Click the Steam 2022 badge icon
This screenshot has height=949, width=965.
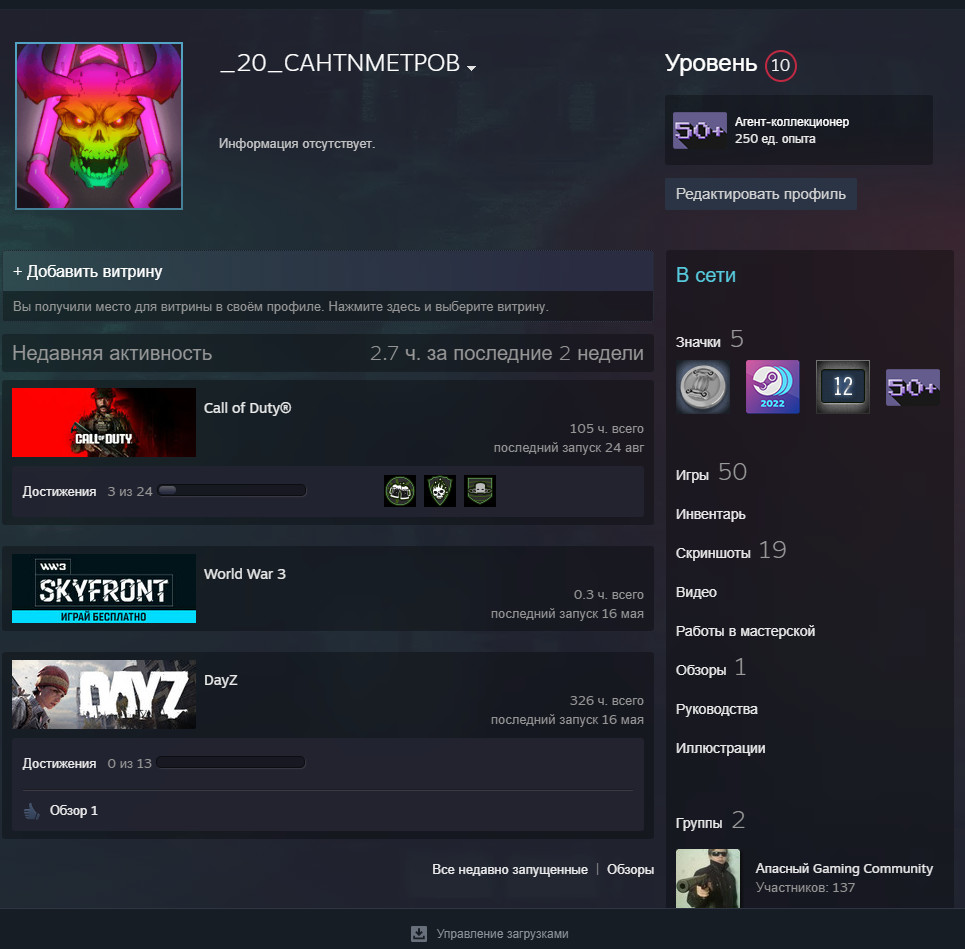[772, 387]
